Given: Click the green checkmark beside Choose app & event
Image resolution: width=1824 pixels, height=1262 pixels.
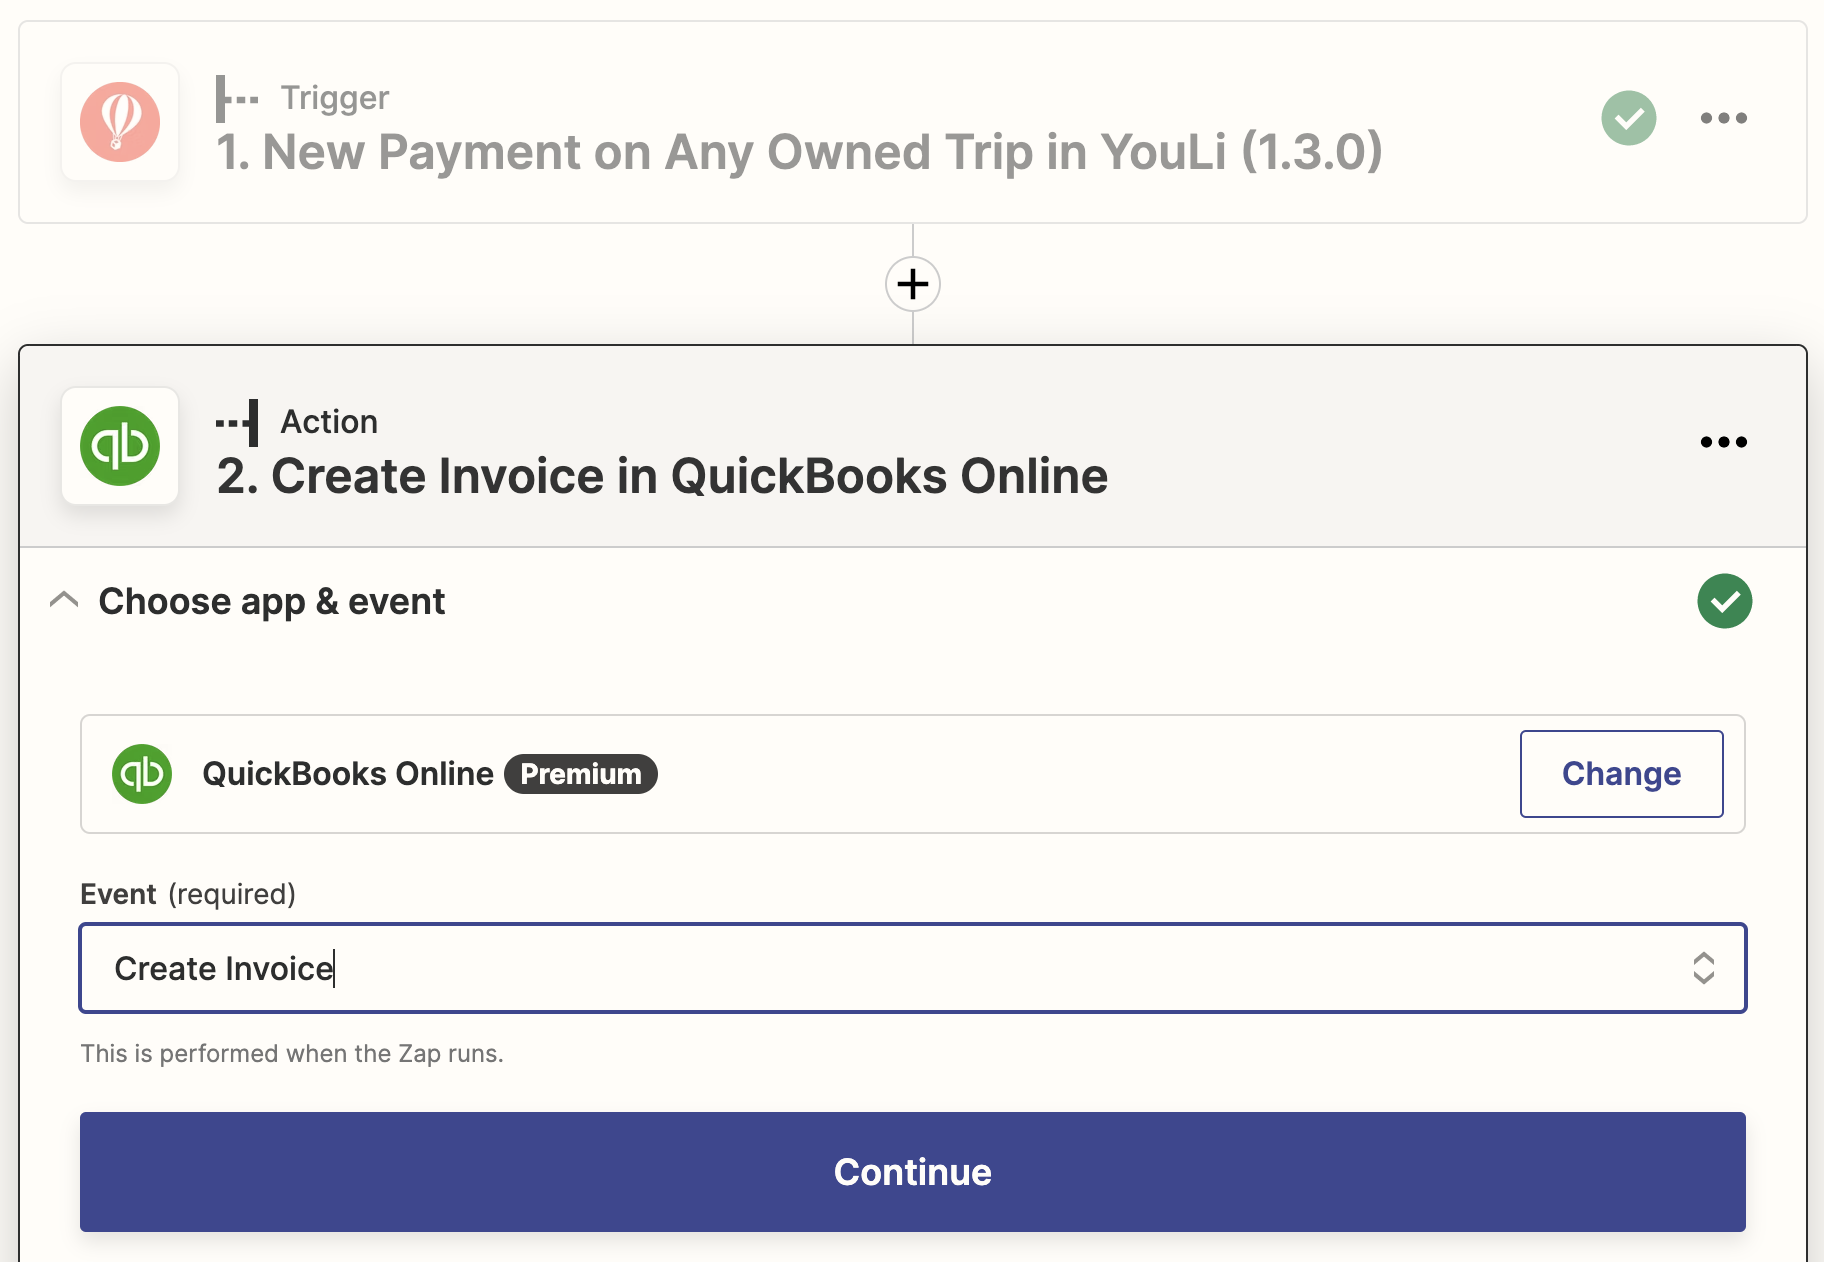Looking at the screenshot, I should point(1725,601).
